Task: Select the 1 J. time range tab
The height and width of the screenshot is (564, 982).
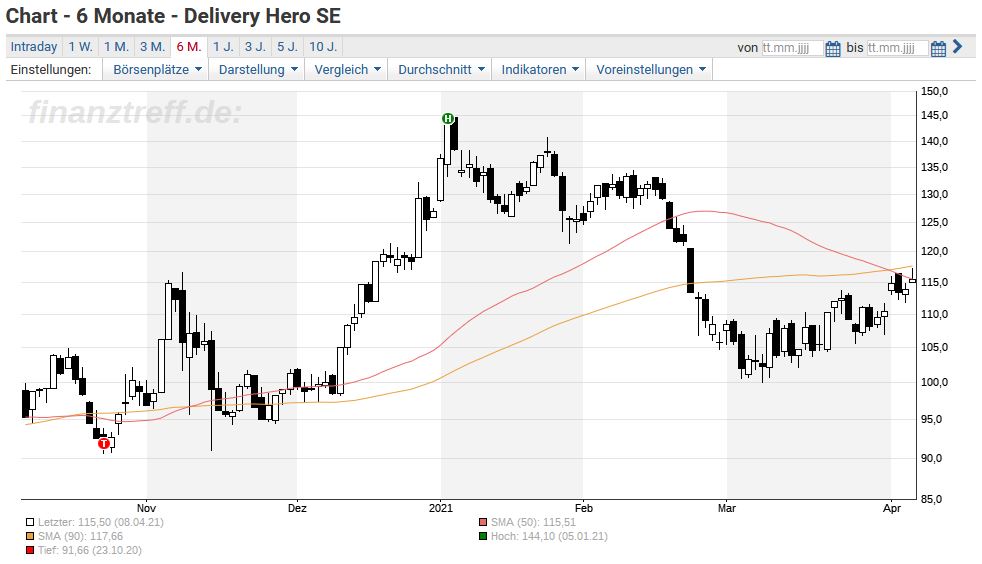Action: point(223,46)
